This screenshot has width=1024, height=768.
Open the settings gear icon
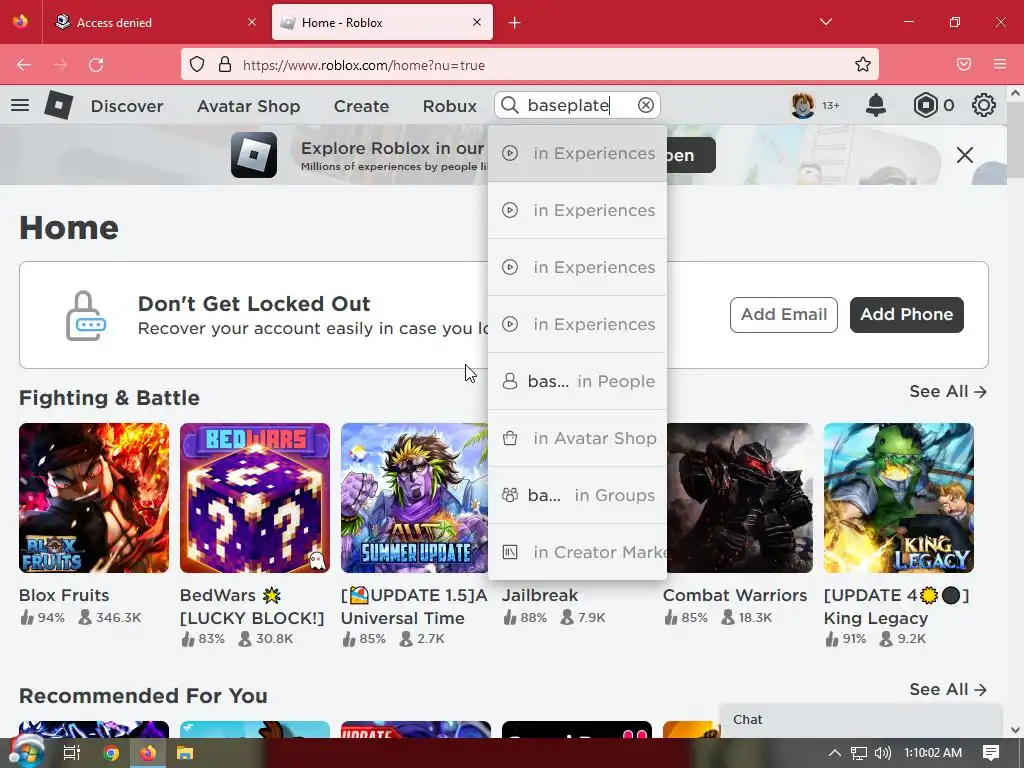point(984,105)
